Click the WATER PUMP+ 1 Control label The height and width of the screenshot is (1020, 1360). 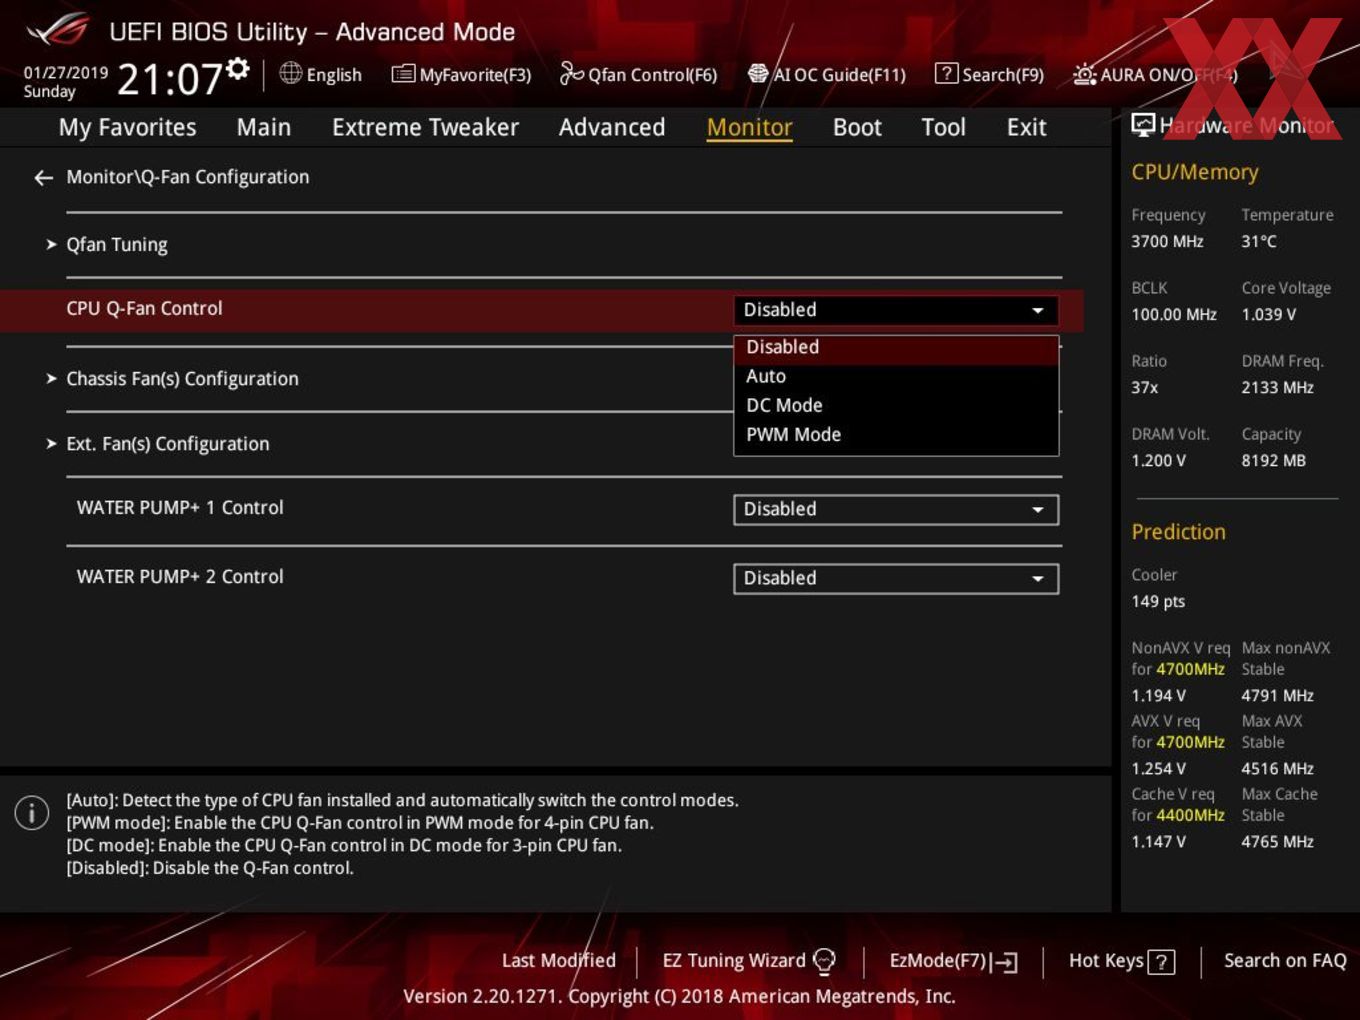[x=180, y=508]
